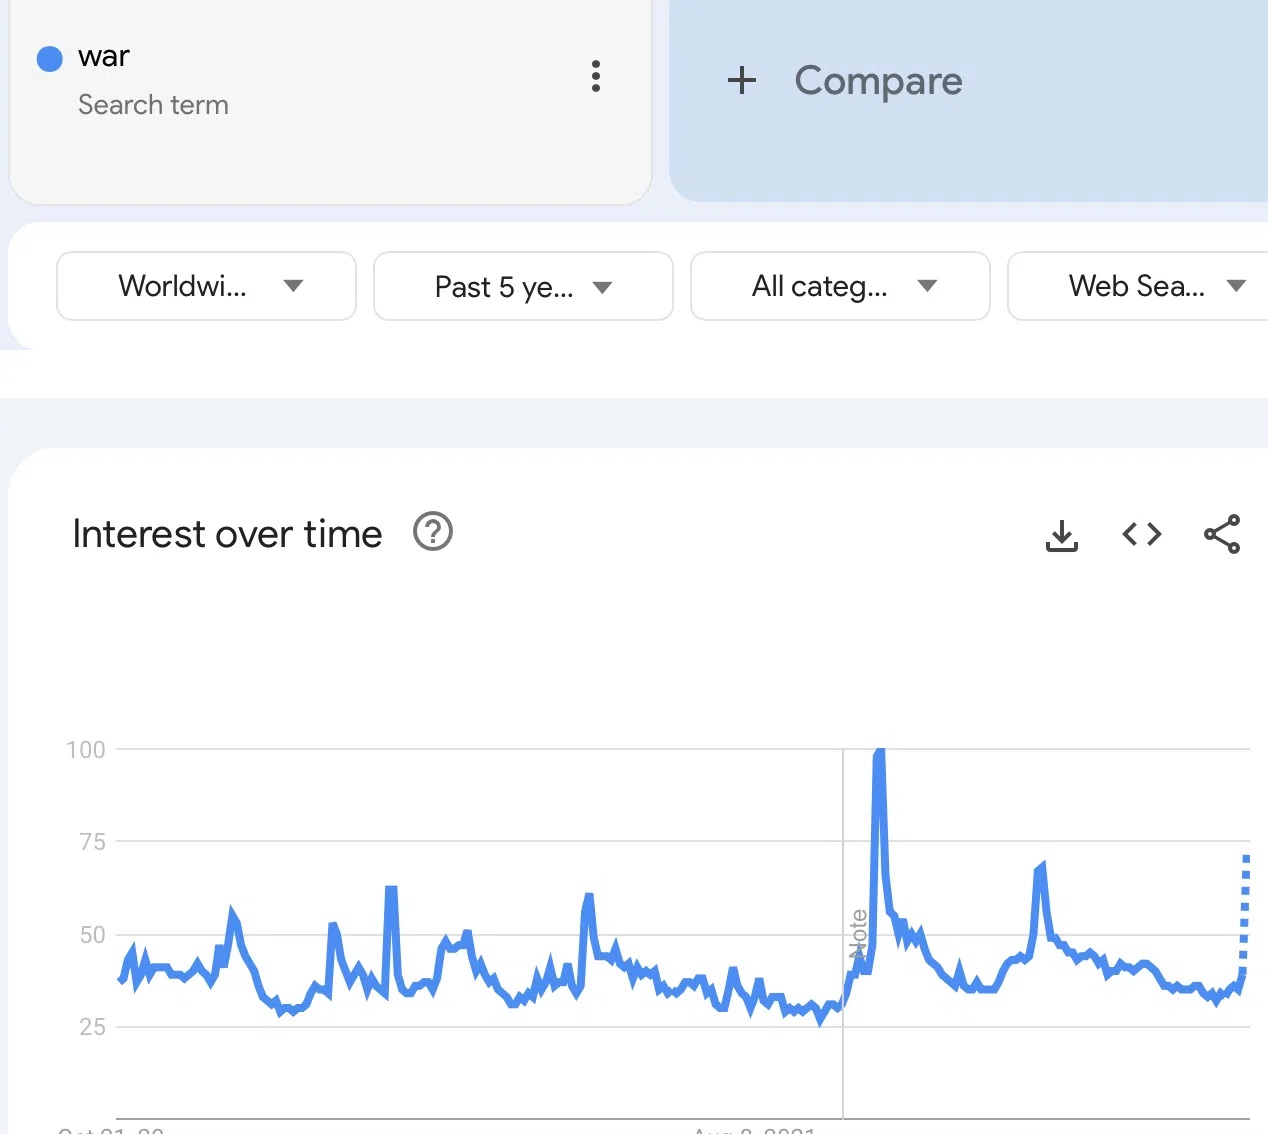Image resolution: width=1268 pixels, height=1134 pixels.
Task: Open the embed code icon
Action: 1142,535
